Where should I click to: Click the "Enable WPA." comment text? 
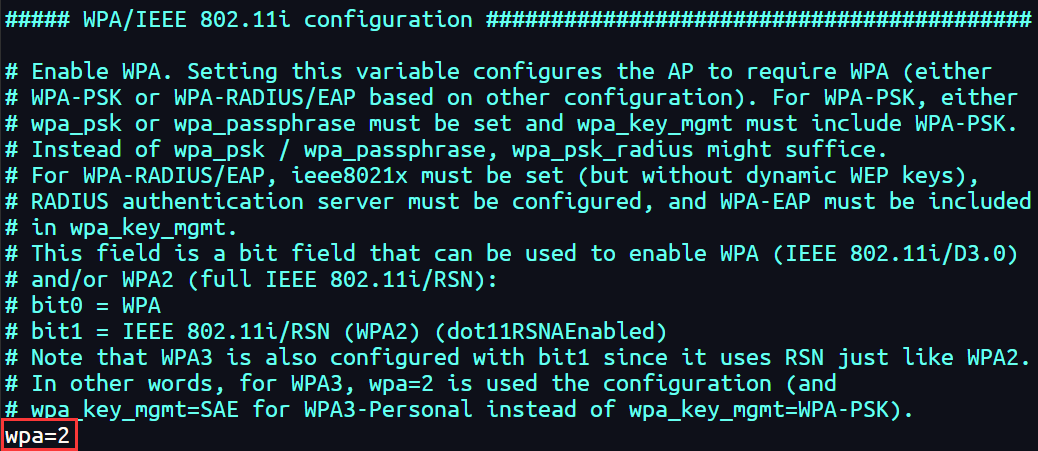pos(102,72)
